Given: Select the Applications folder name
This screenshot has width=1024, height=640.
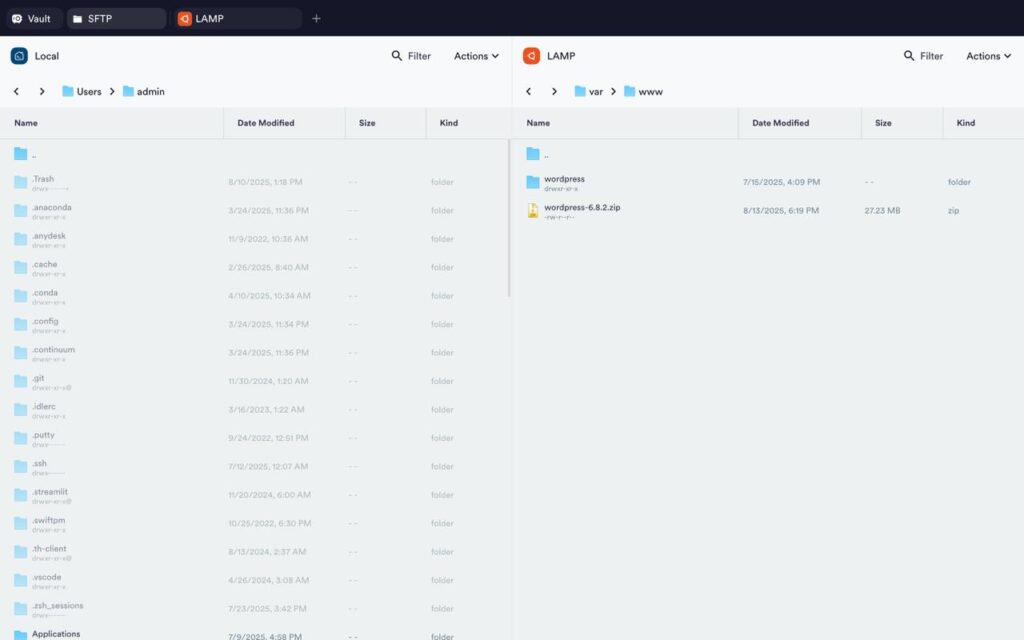Looking at the screenshot, I should pyautogui.click(x=56, y=634).
